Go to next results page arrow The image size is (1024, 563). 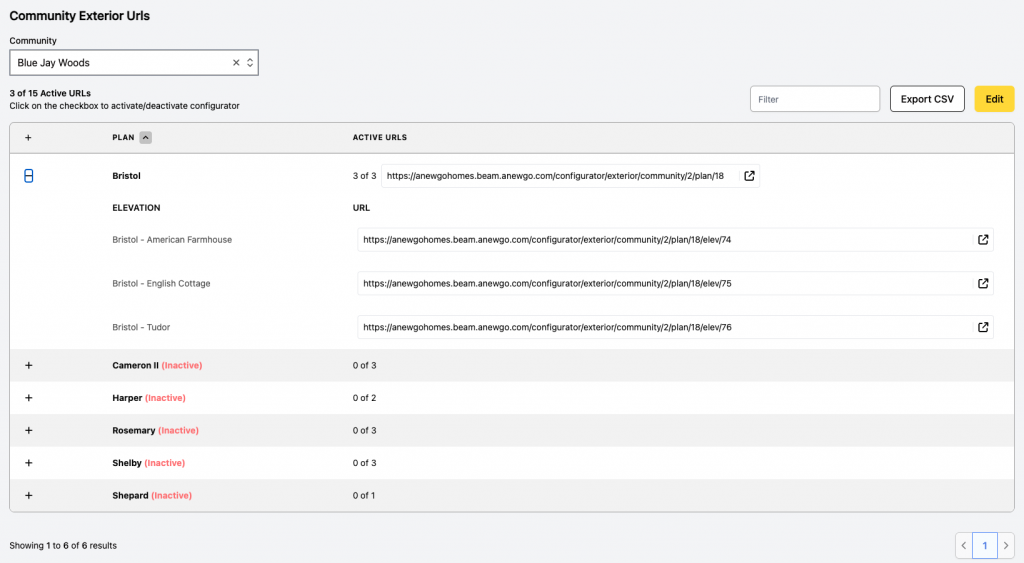[1006, 545]
